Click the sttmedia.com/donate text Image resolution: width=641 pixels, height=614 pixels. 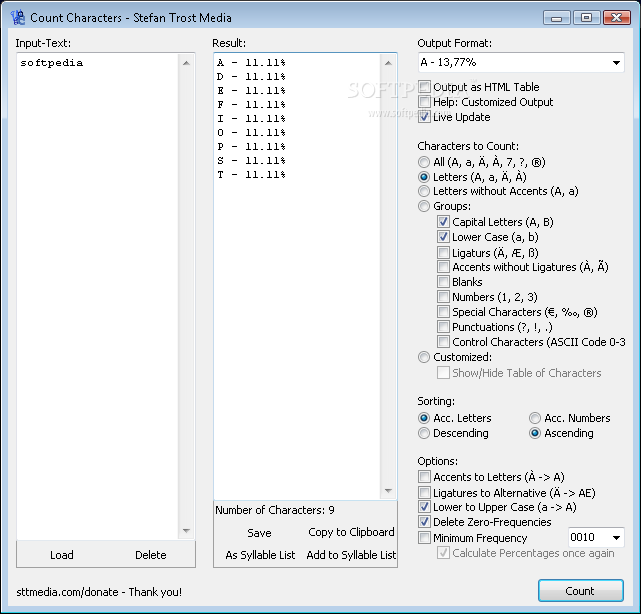pos(99,592)
